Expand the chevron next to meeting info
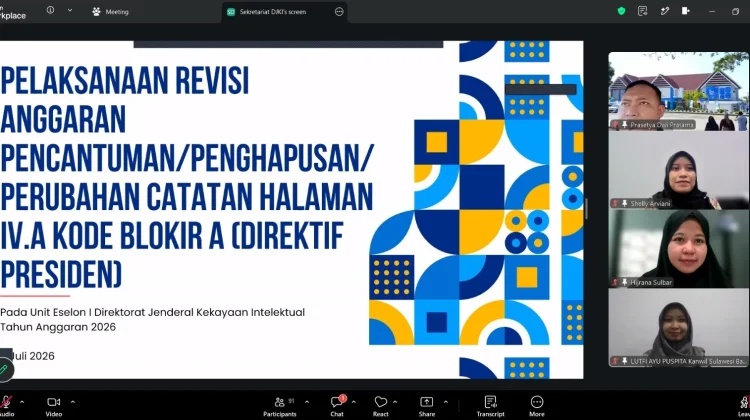Image resolution: width=750 pixels, height=420 pixels. (x=70, y=10)
